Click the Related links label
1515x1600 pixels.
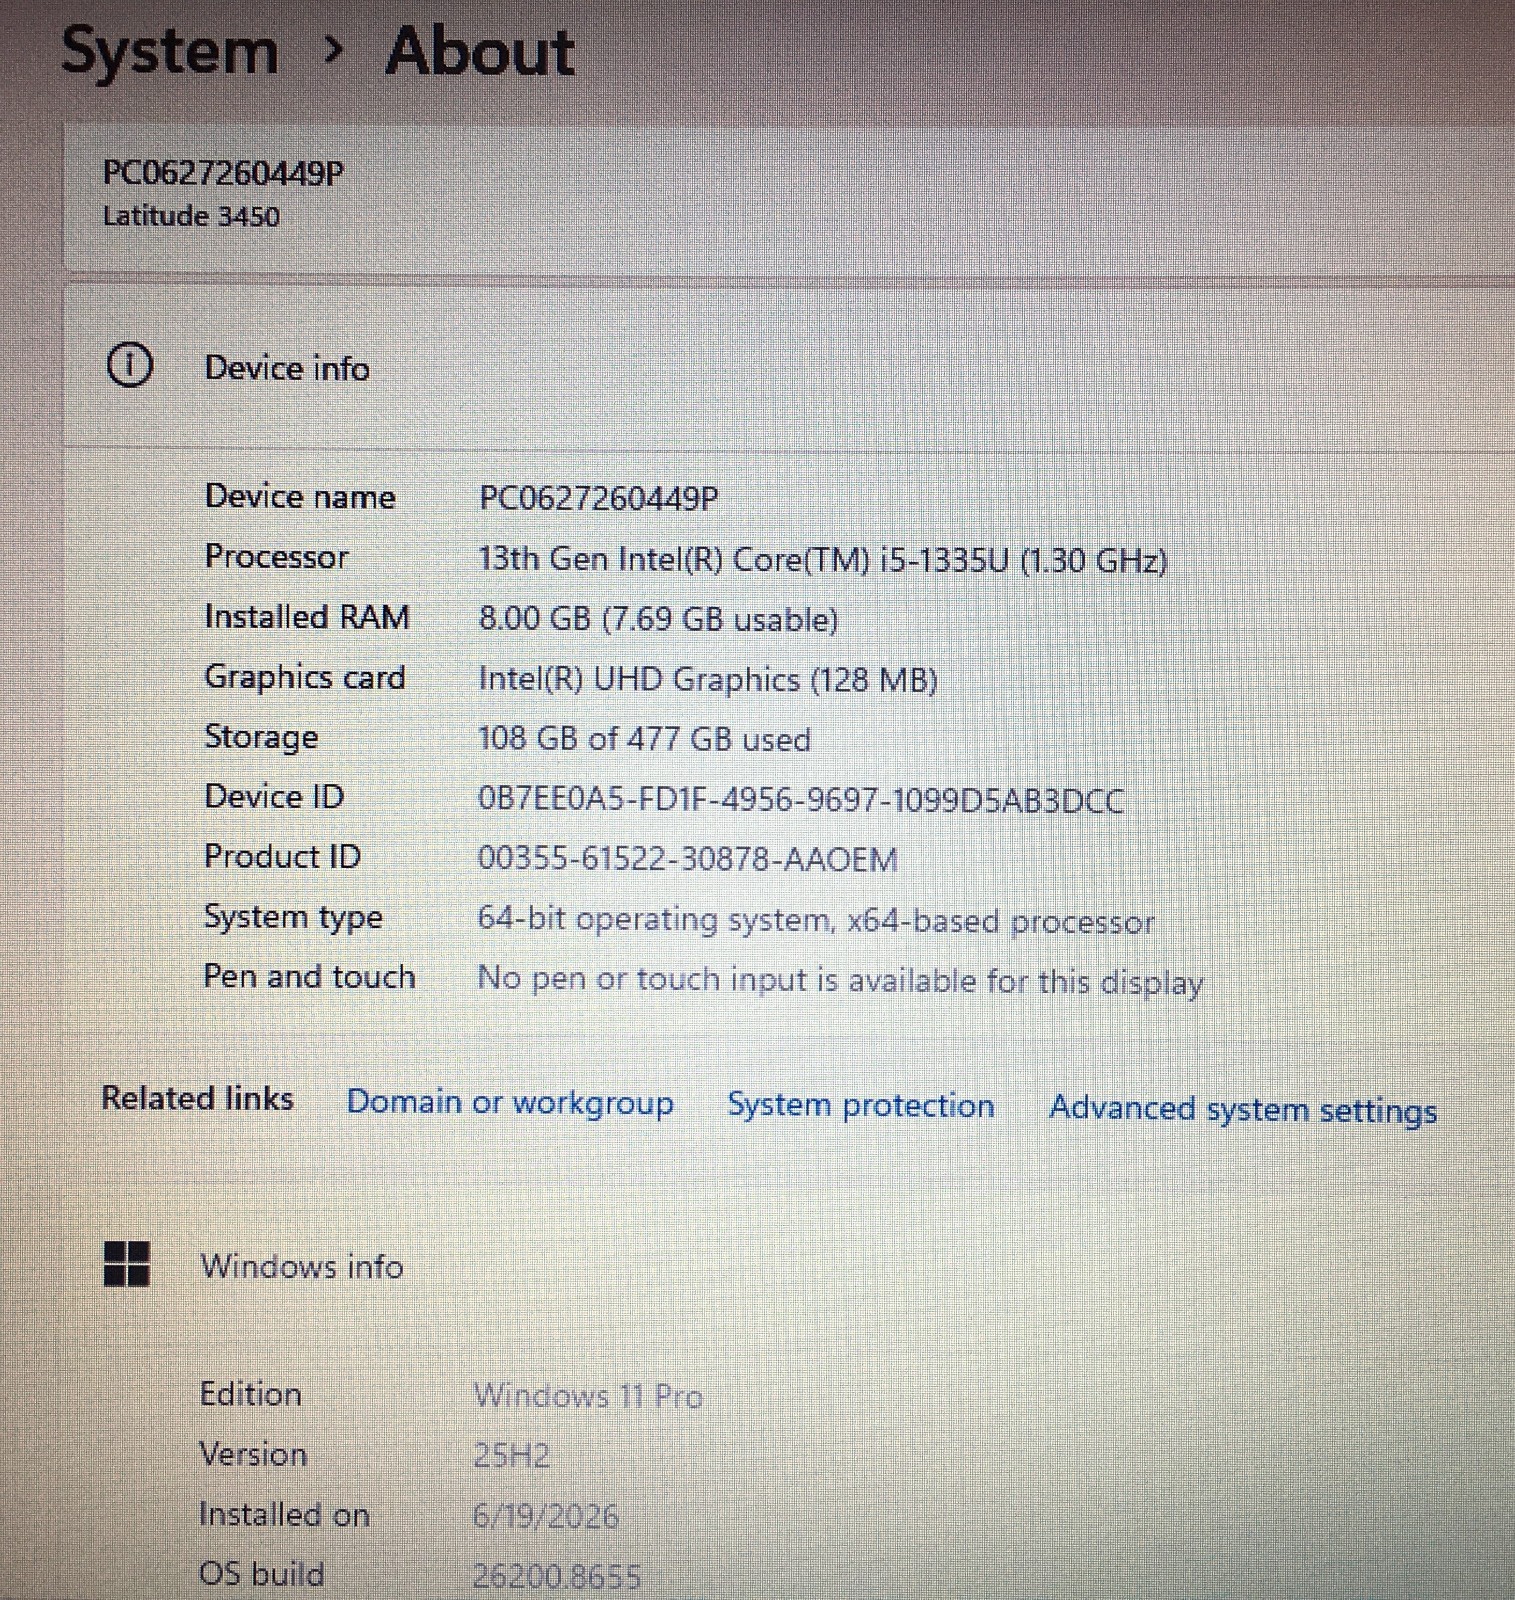tap(198, 1098)
